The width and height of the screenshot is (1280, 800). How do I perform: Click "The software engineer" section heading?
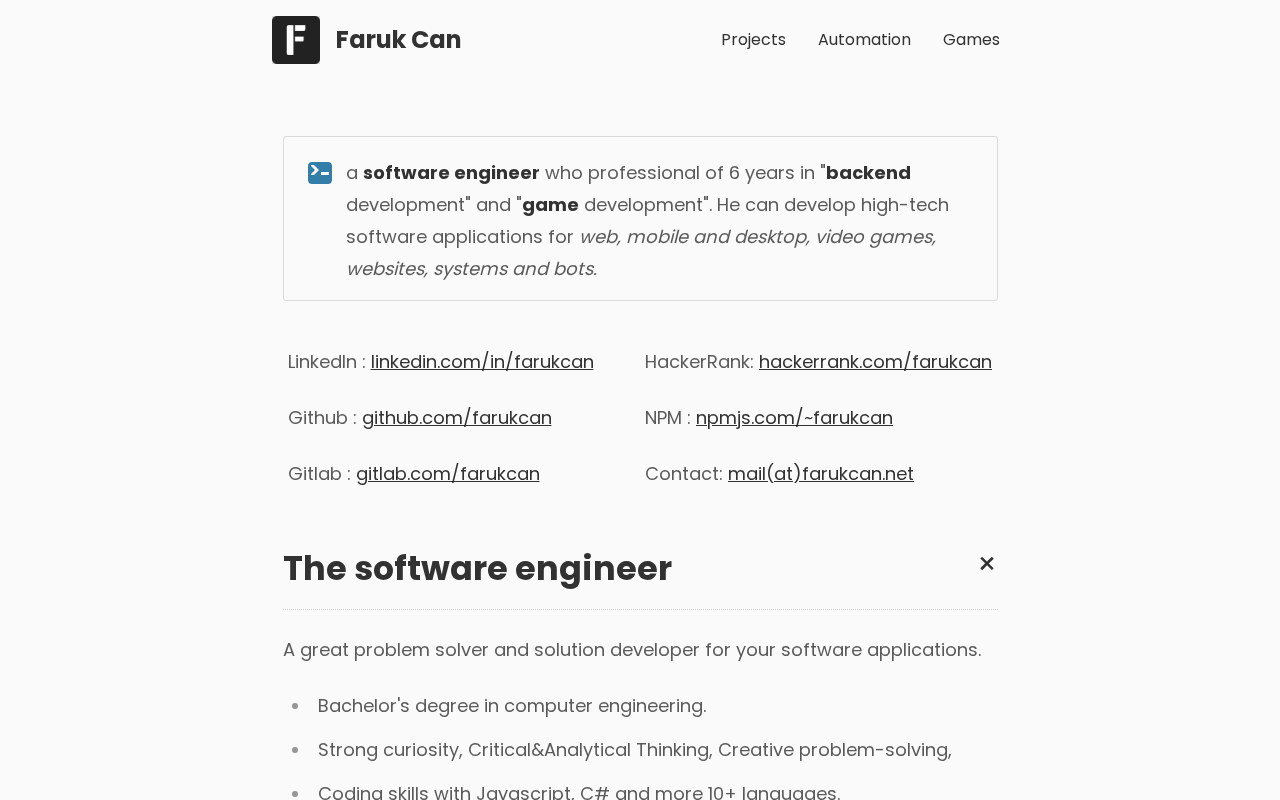477,569
